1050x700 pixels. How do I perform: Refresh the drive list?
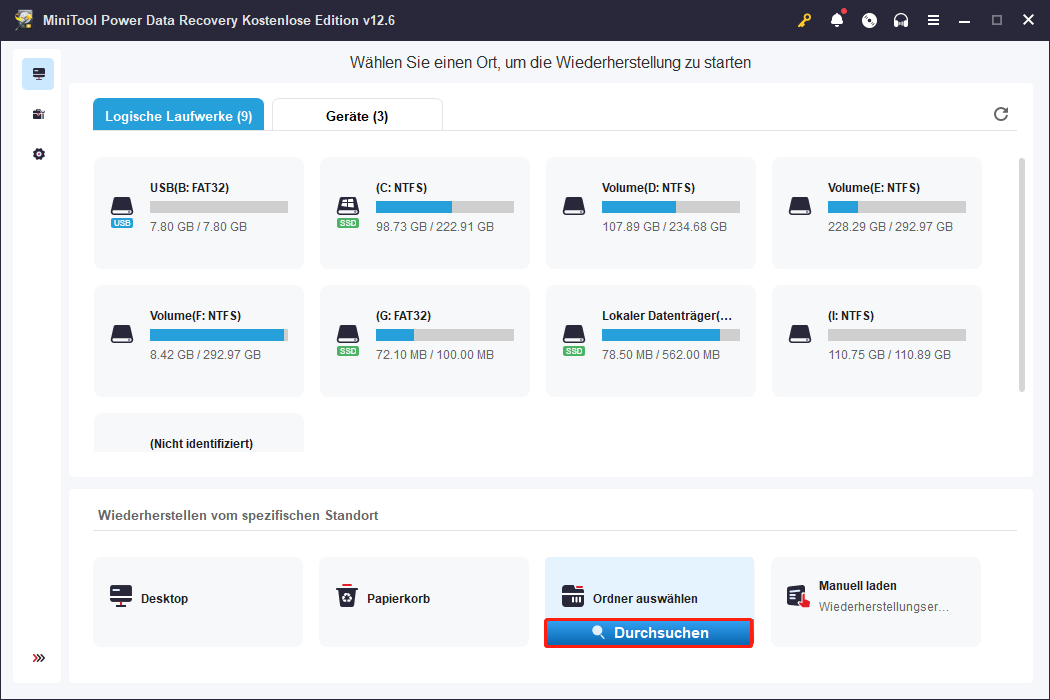pos(1001,114)
